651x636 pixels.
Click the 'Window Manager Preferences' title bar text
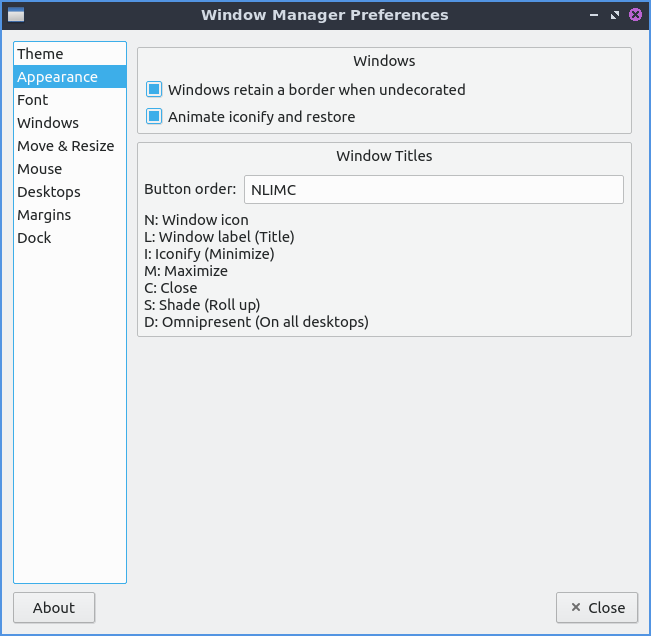[x=324, y=15]
